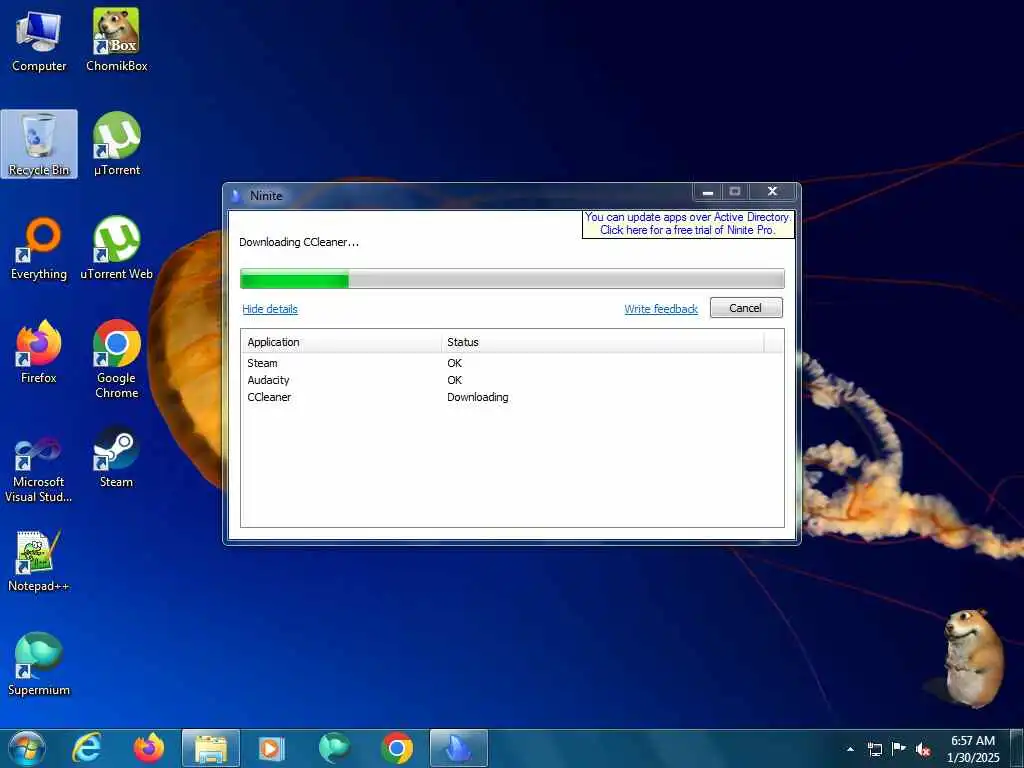The image size is (1024, 768).
Task: Close the Ninite window
Action: point(772,192)
